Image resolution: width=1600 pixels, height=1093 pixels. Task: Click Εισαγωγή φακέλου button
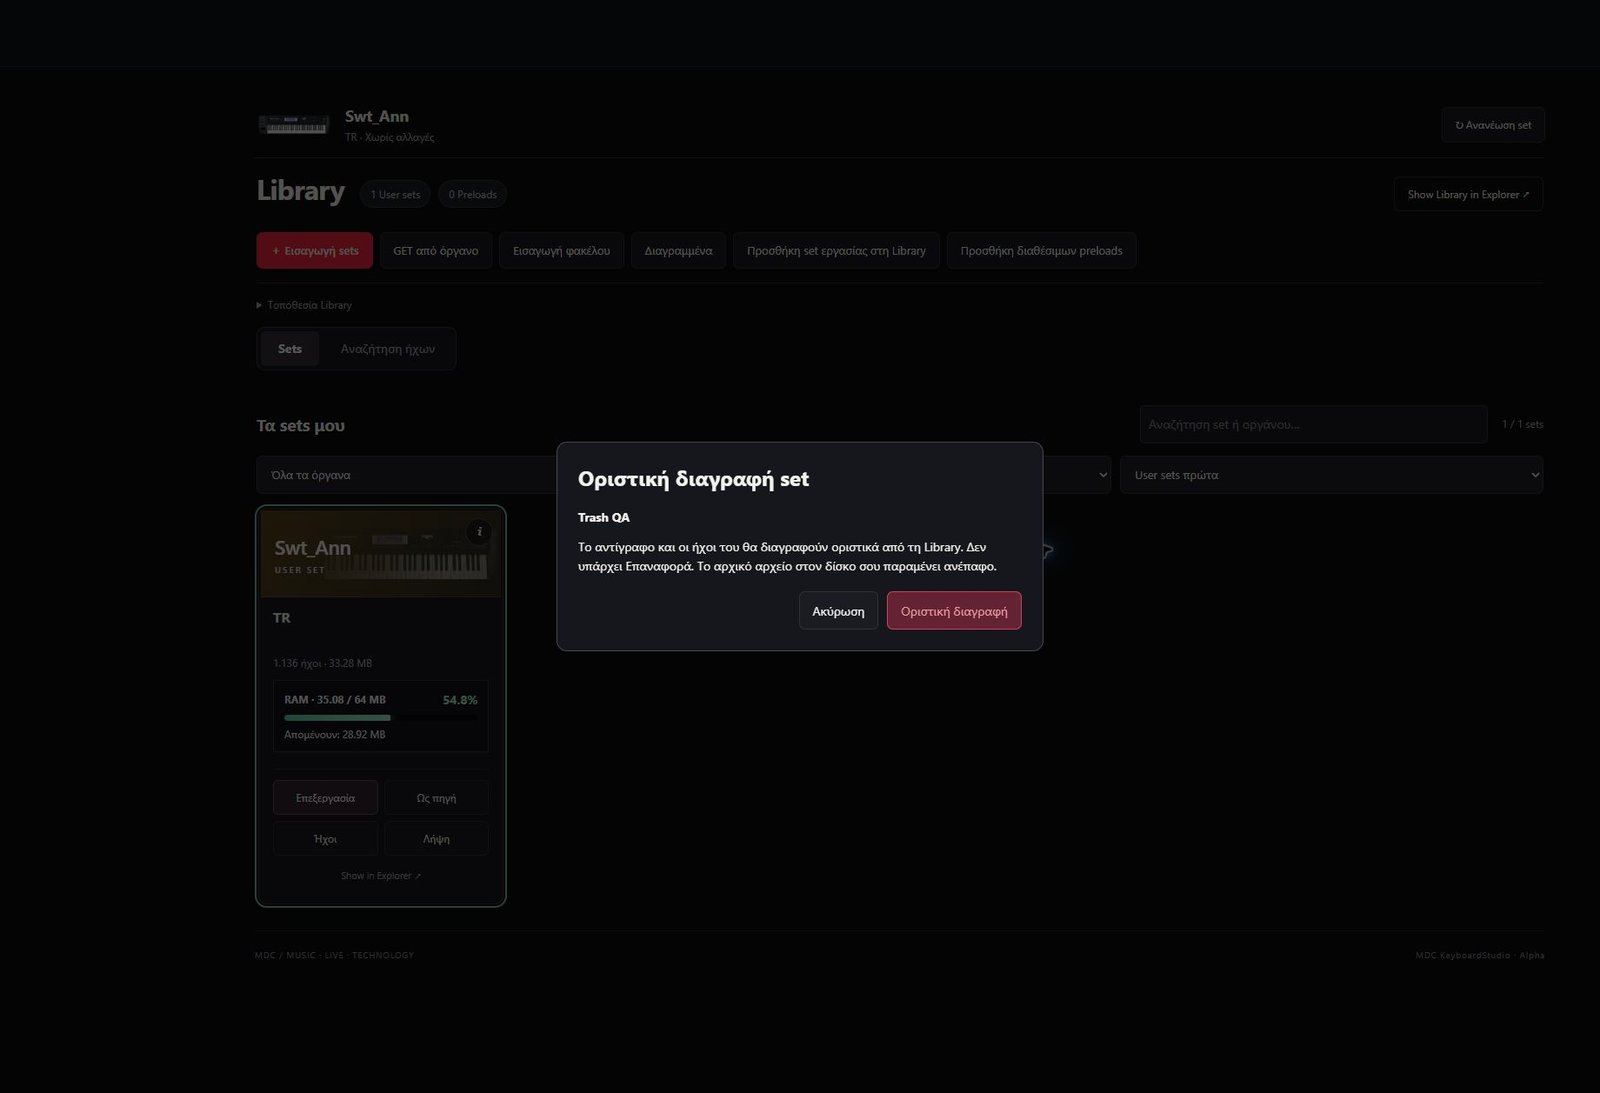(562, 251)
